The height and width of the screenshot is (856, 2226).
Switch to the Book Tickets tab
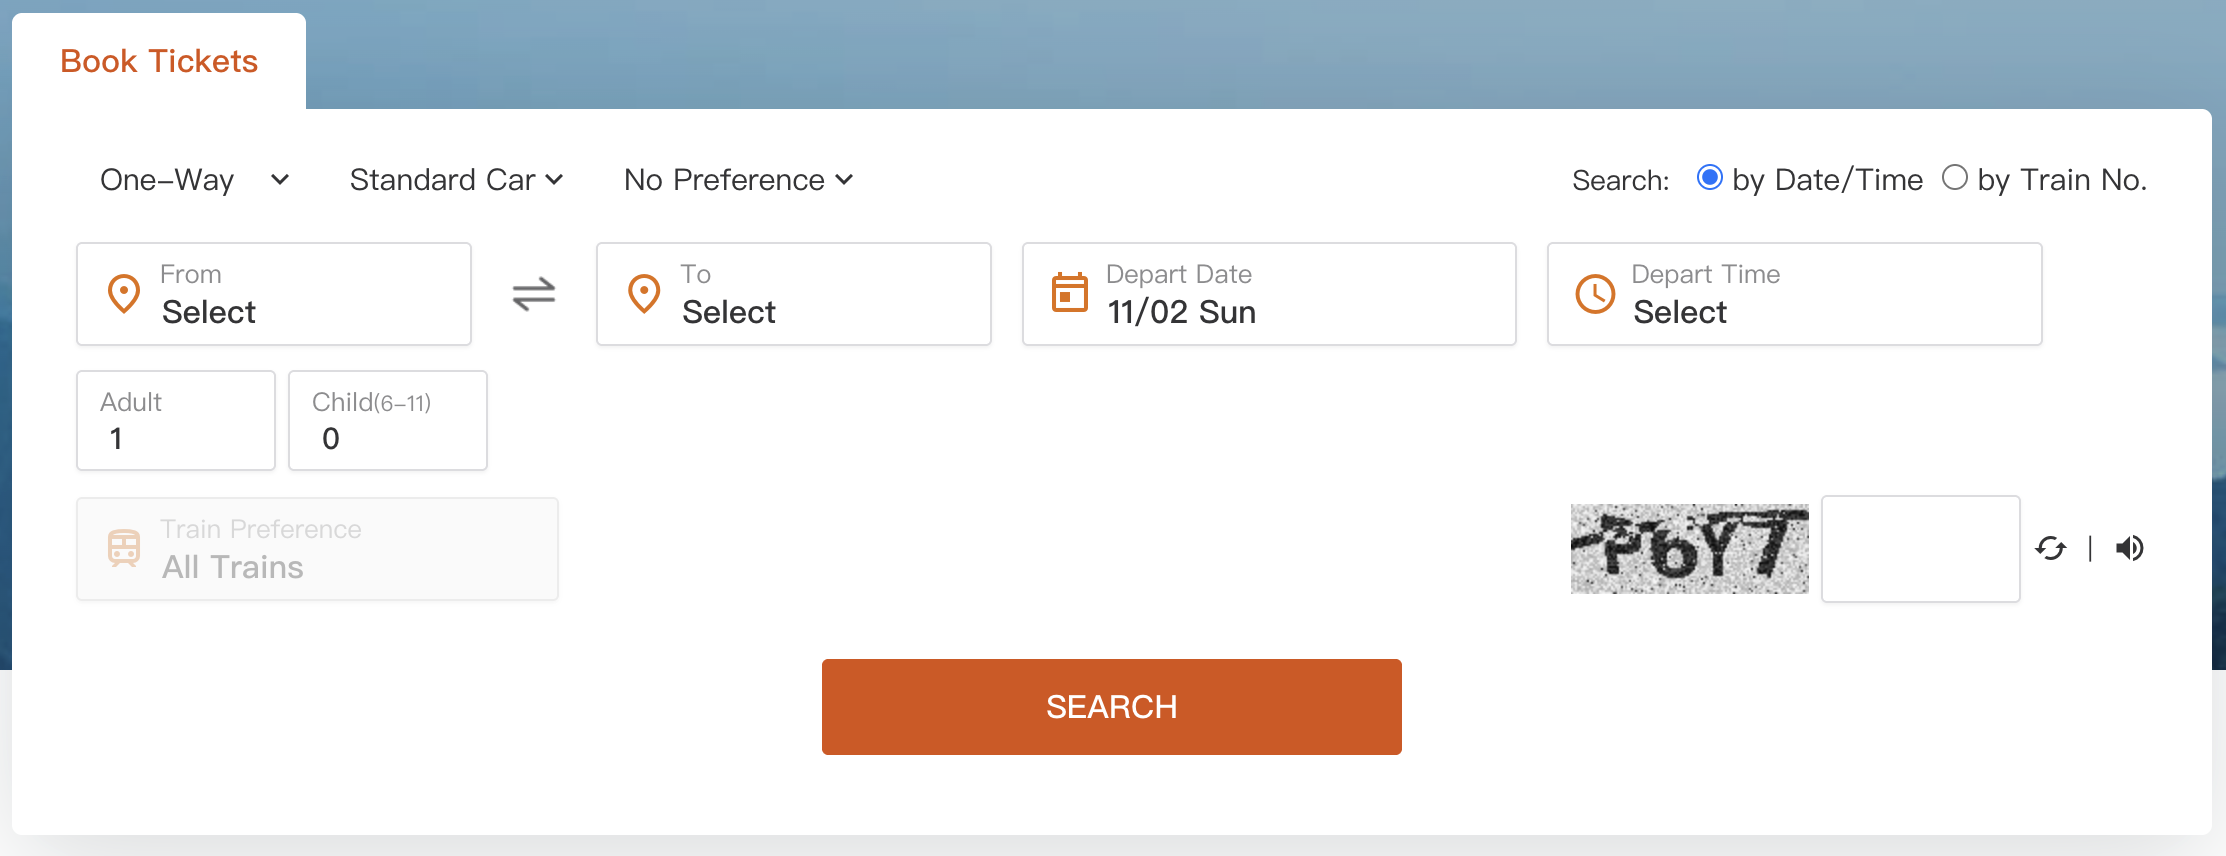159,61
